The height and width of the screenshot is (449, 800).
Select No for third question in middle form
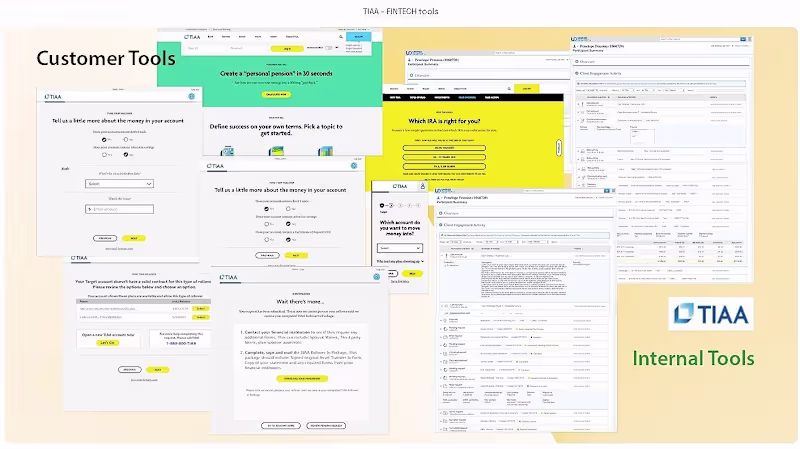coord(288,239)
